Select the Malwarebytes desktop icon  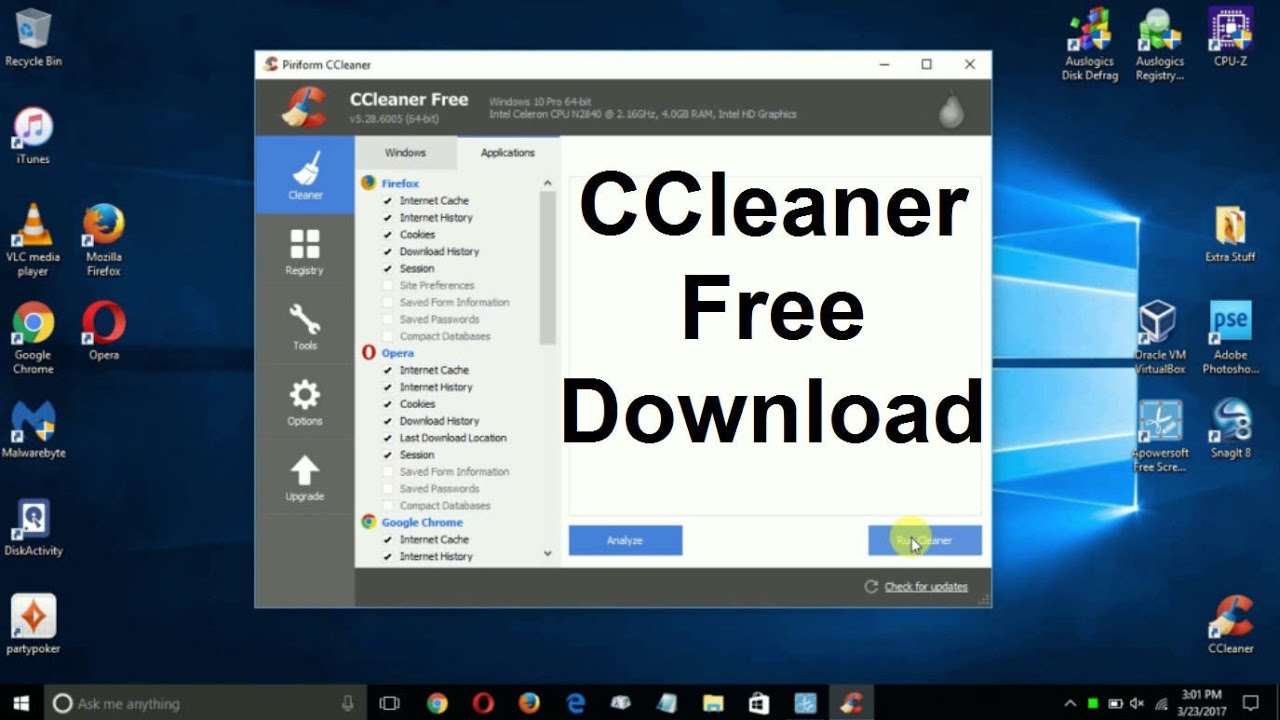[x=33, y=430]
